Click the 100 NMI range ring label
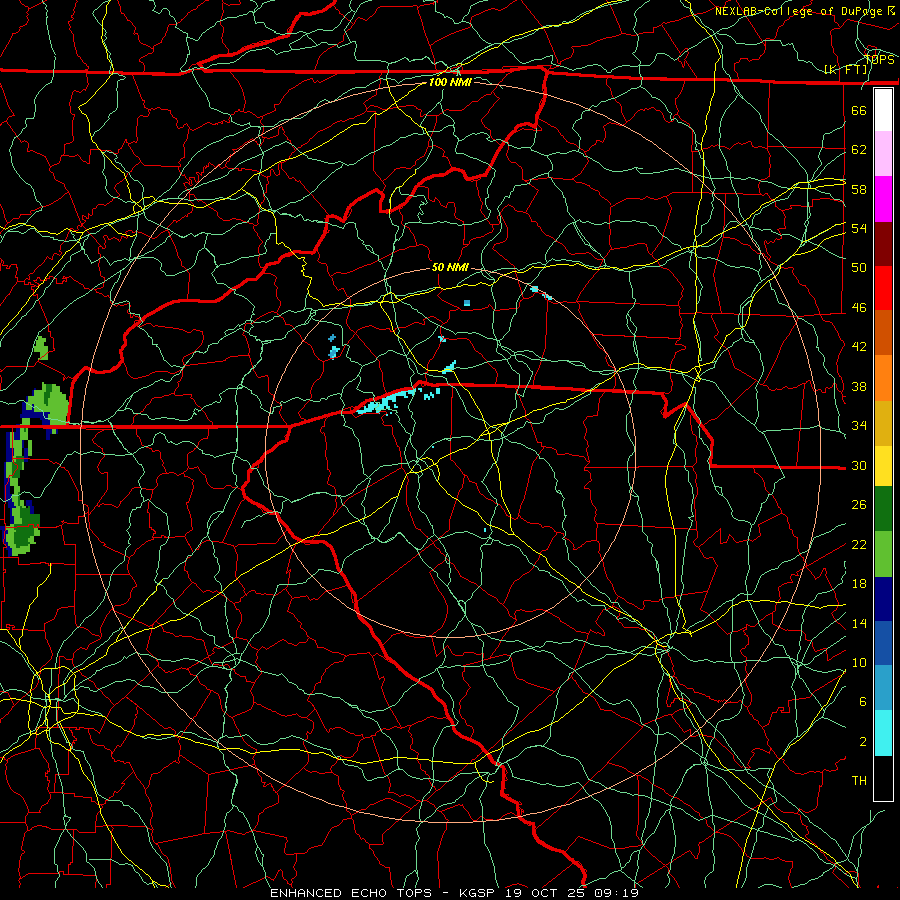The width and height of the screenshot is (900, 900). 450,82
